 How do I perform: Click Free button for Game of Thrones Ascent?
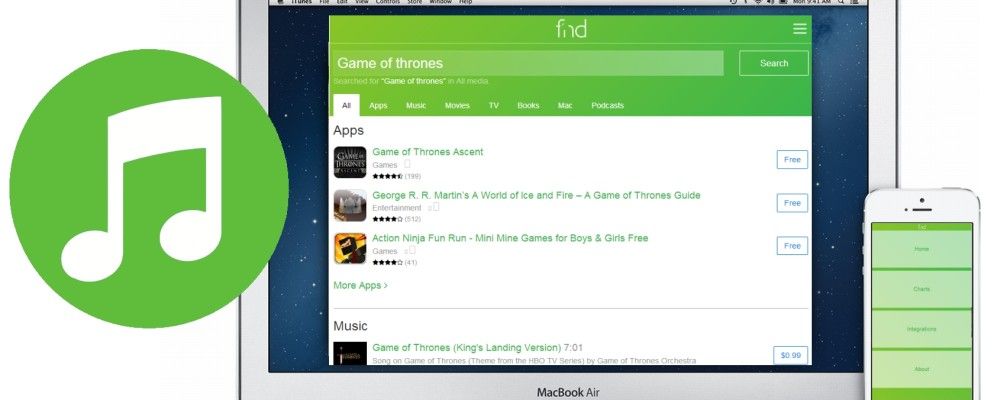(x=792, y=160)
